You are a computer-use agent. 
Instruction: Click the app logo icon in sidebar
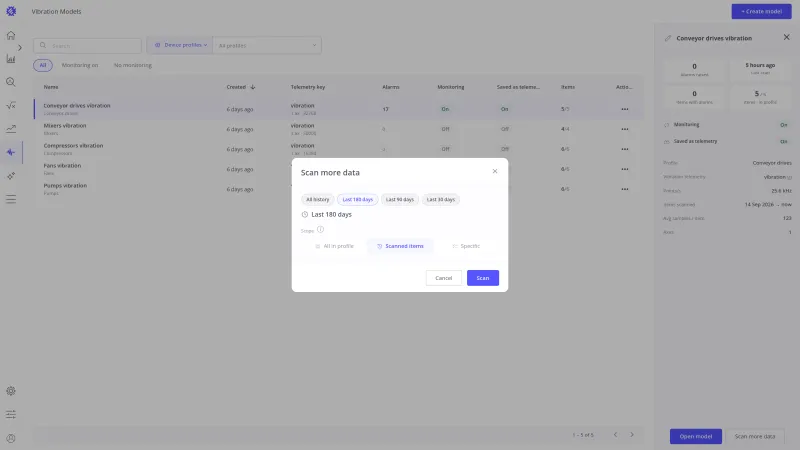click(x=11, y=11)
